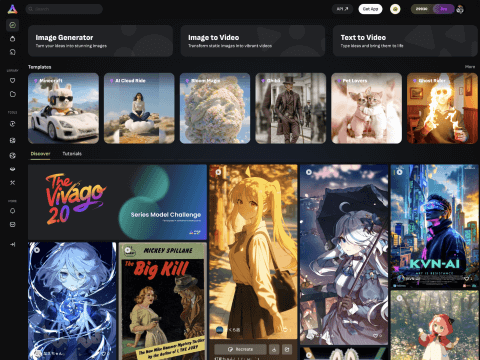
Task: Collapse the sidebar with the arrow icon
Action: tap(12, 244)
